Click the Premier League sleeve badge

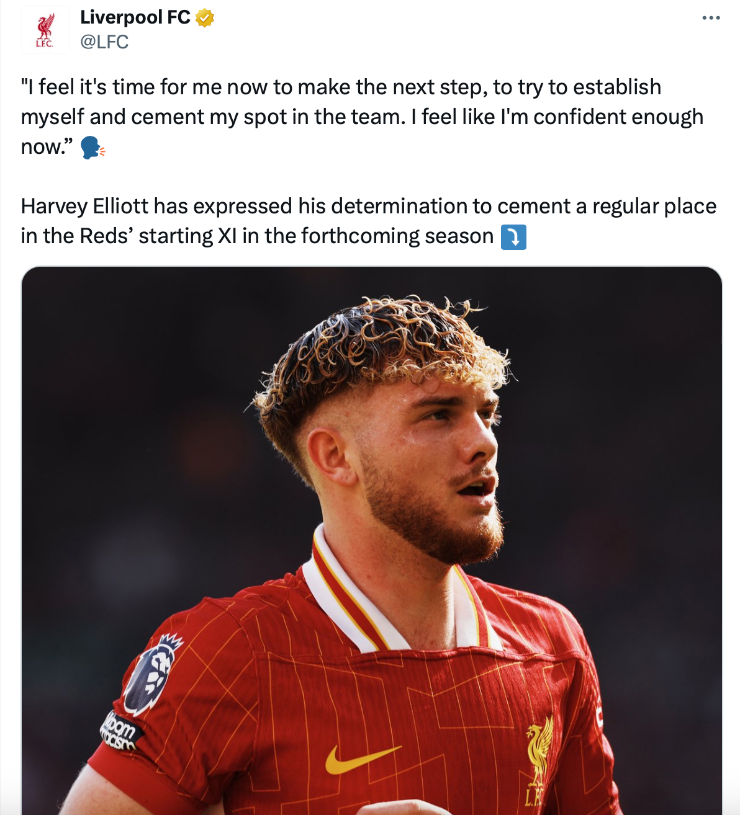(x=152, y=675)
